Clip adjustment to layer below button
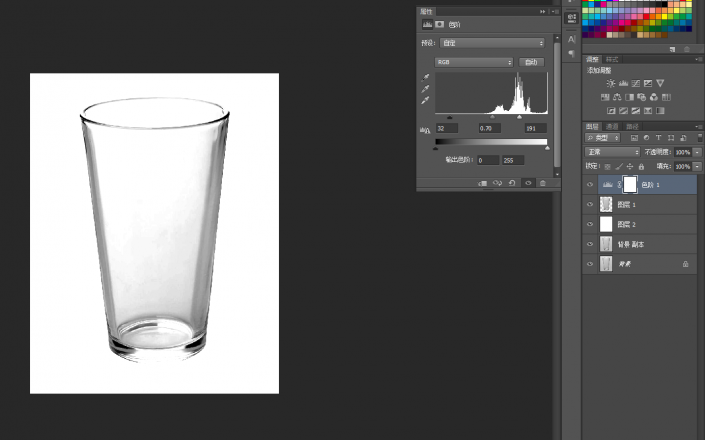 click(x=482, y=183)
